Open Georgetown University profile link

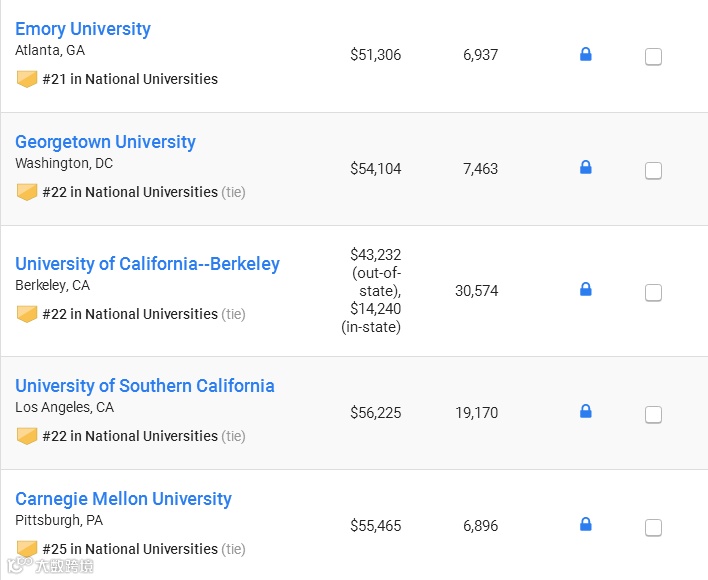pyautogui.click(x=105, y=142)
